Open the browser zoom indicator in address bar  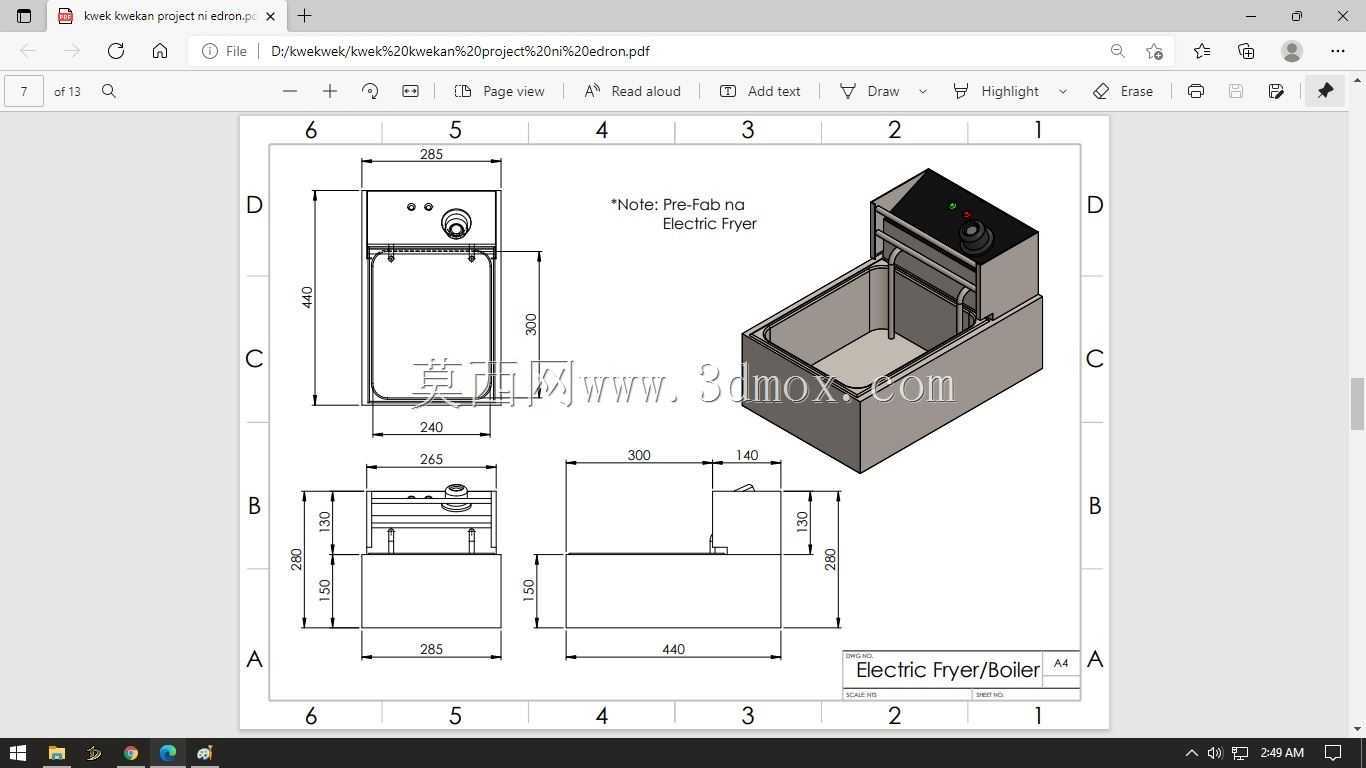click(x=1117, y=51)
